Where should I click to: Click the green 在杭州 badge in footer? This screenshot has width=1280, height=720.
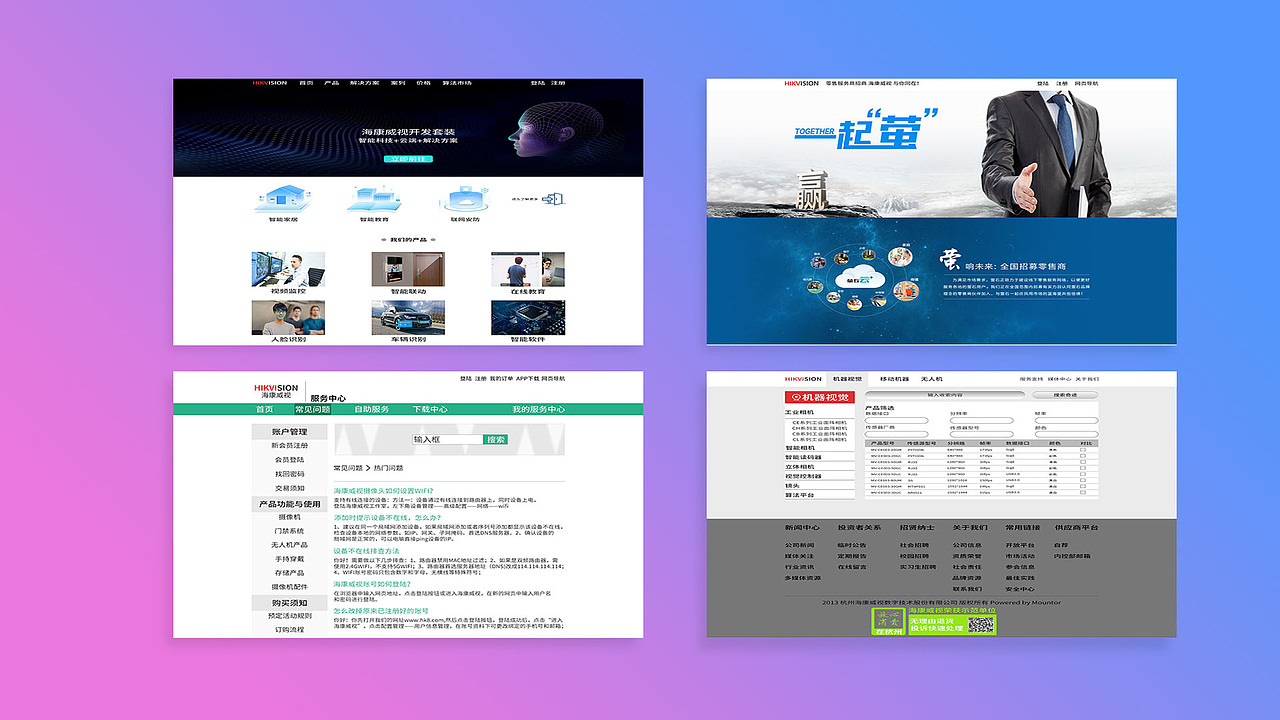tap(889, 621)
